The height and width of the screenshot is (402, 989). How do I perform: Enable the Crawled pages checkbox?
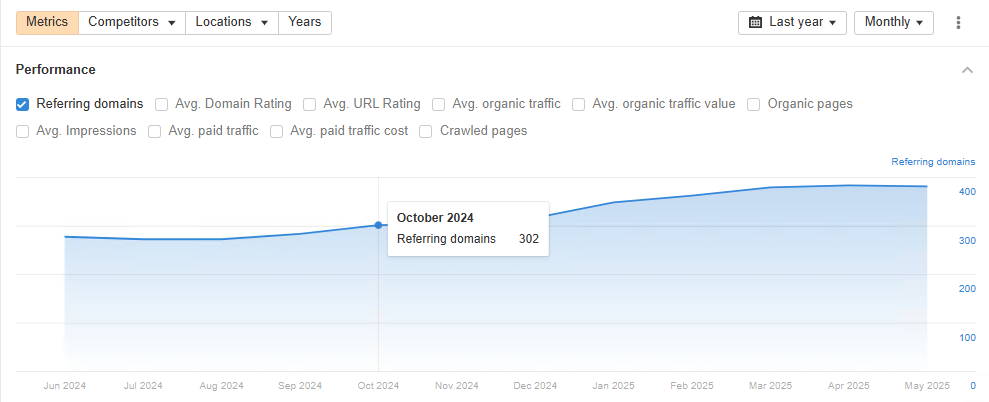click(426, 131)
